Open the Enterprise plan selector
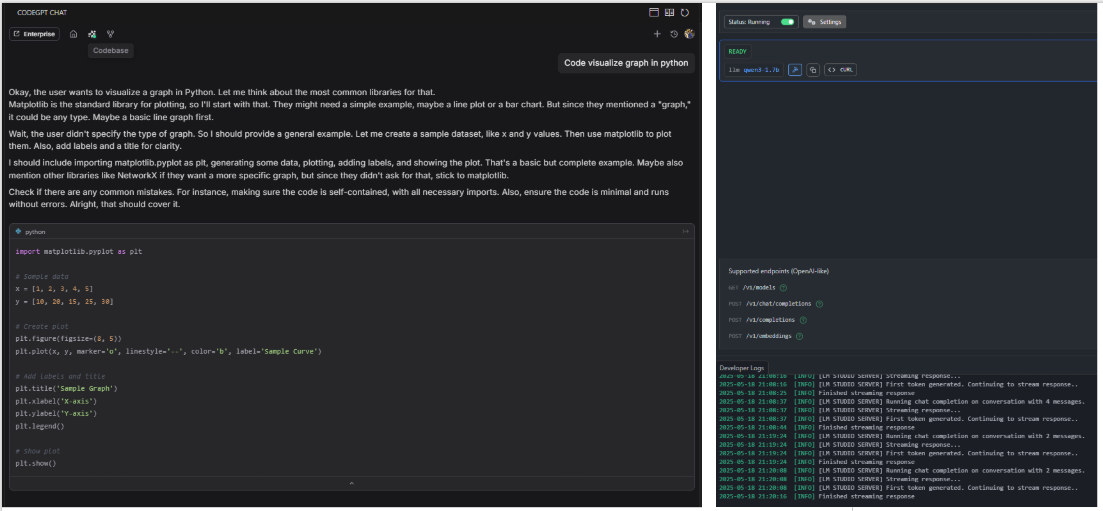 [35, 34]
